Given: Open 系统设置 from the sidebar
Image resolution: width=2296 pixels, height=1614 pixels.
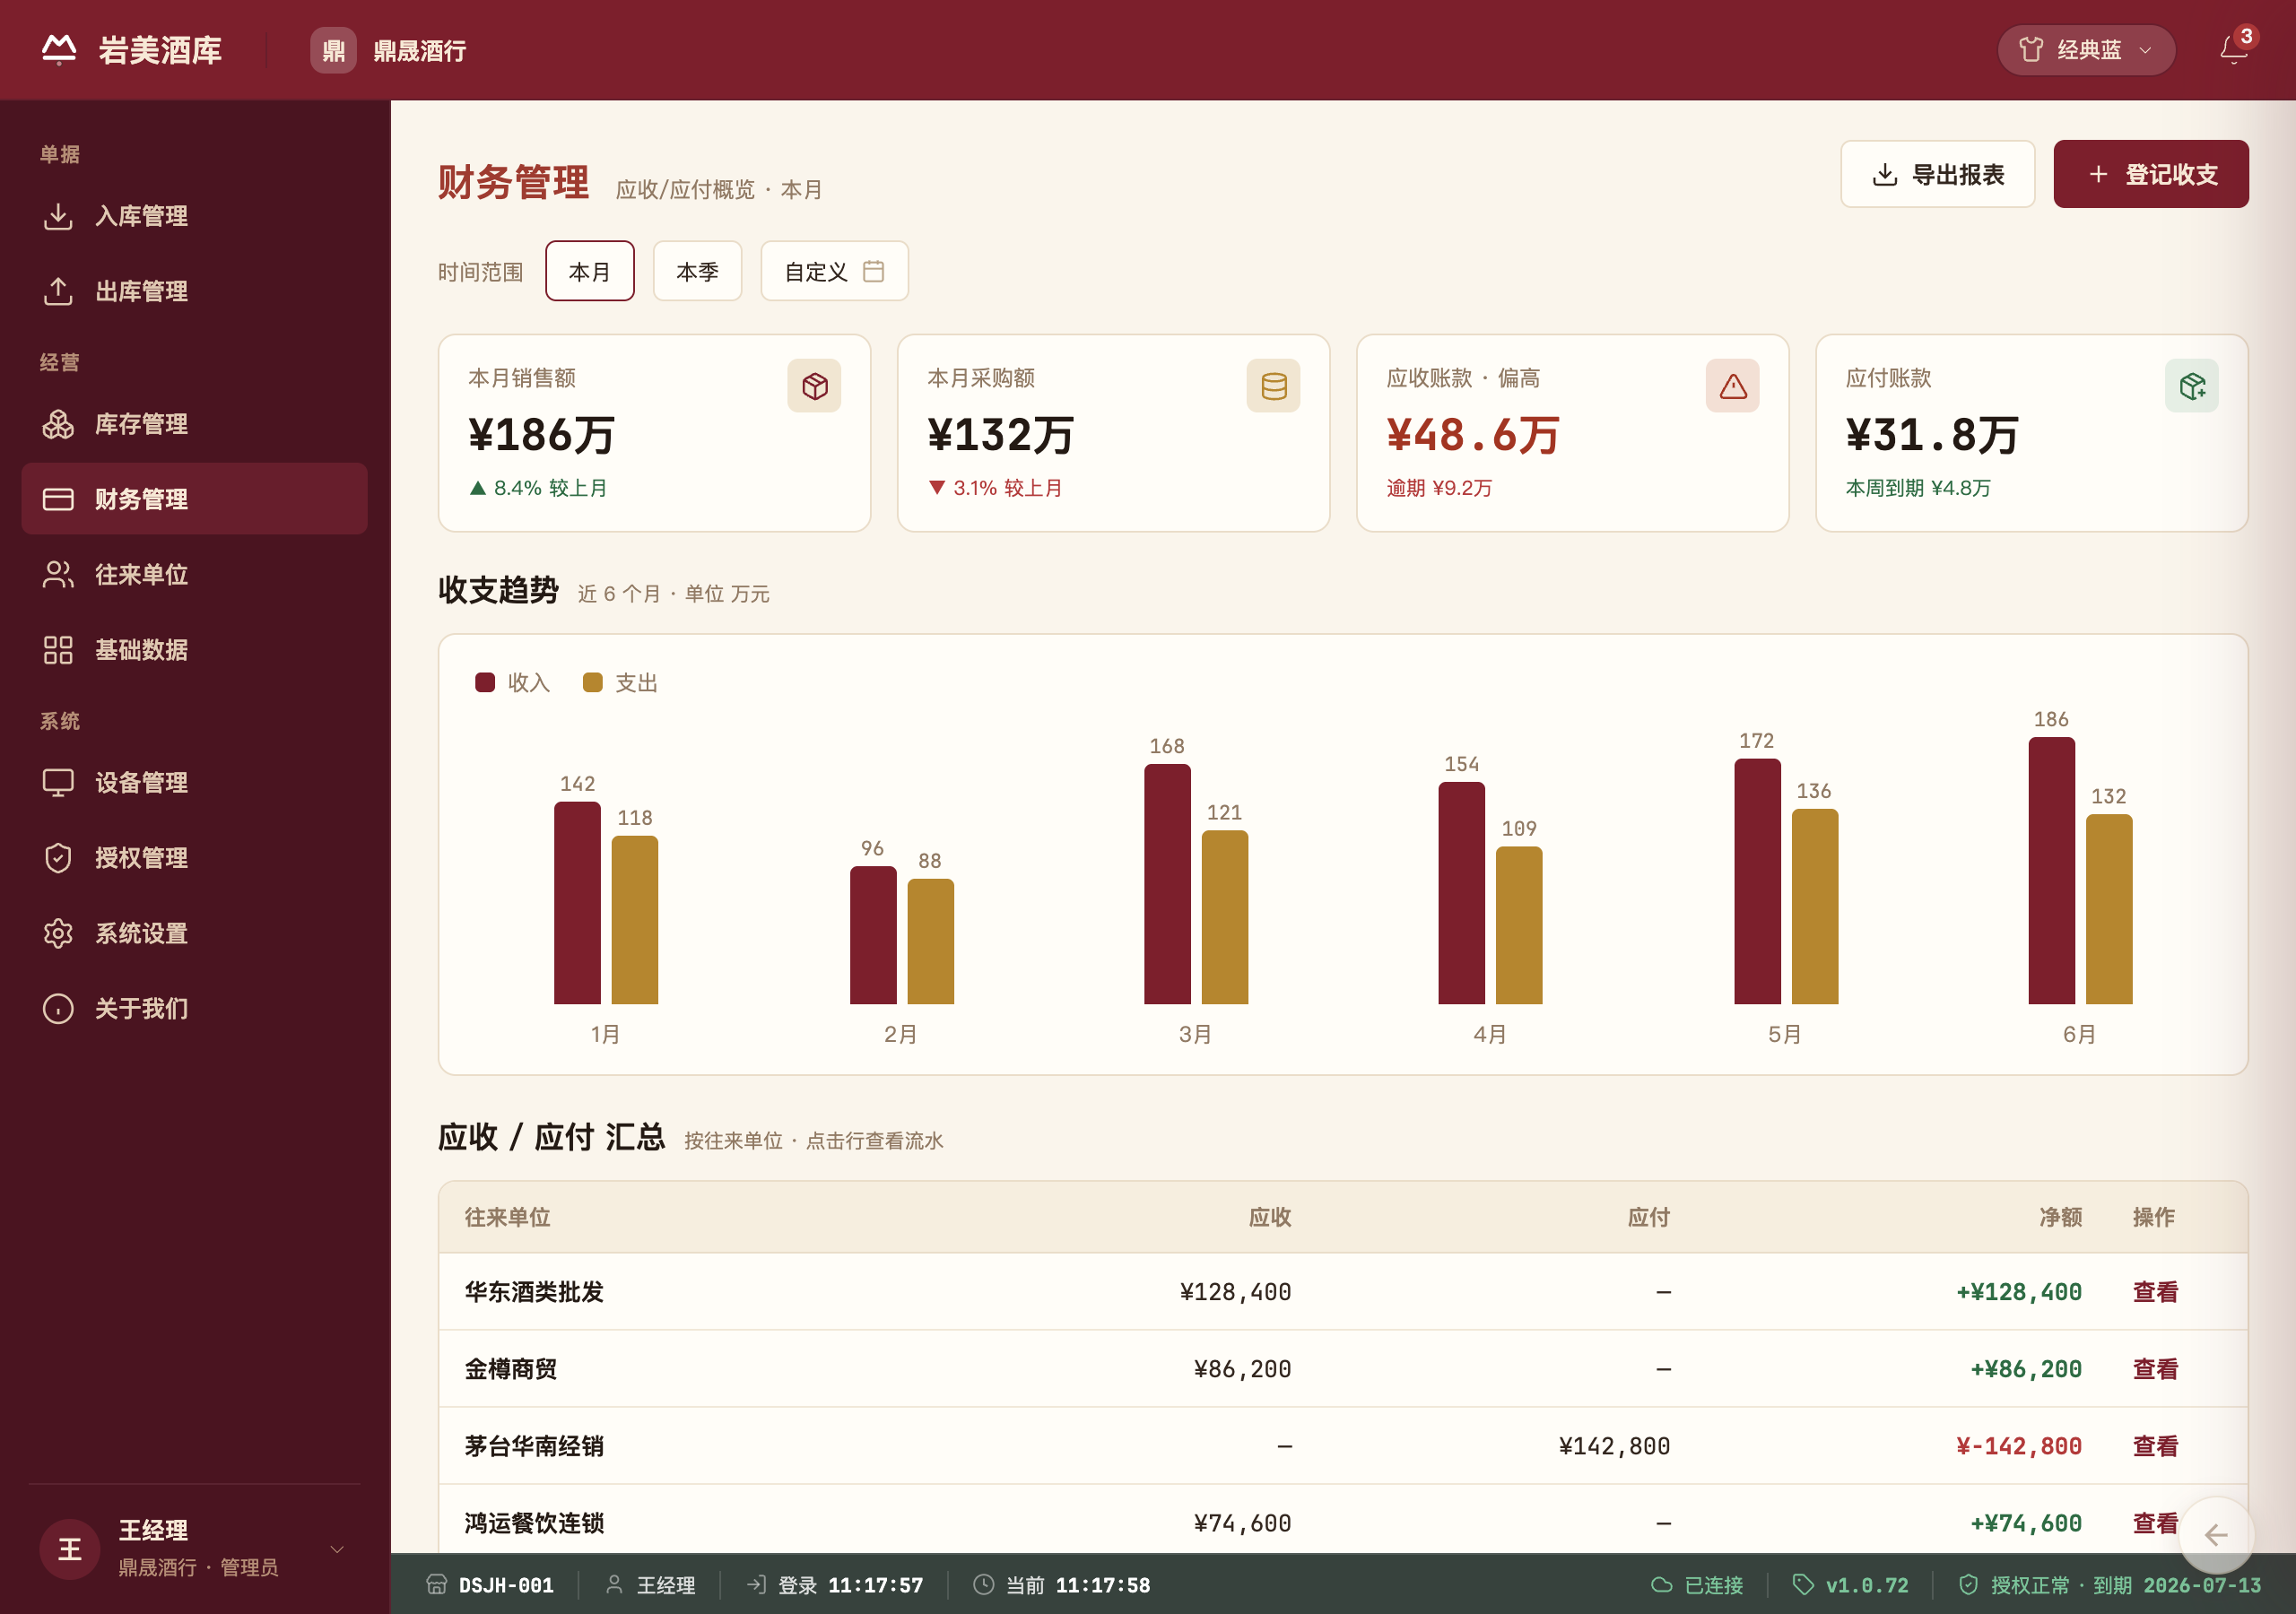Looking at the screenshot, I should tap(194, 933).
